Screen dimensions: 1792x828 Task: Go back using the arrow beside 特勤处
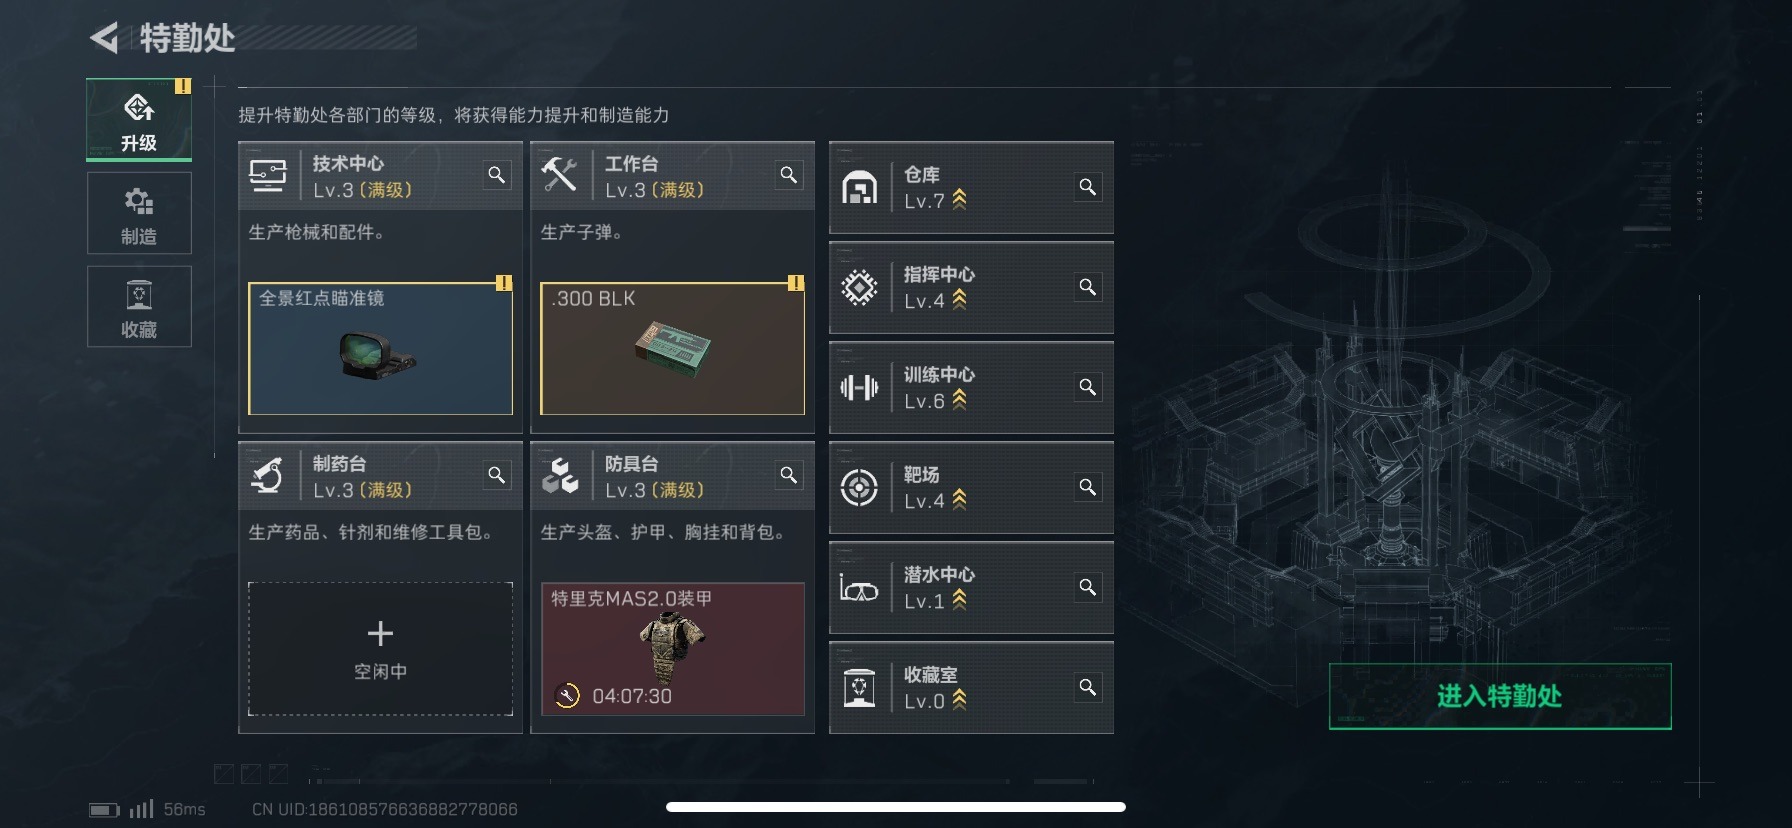coord(104,38)
